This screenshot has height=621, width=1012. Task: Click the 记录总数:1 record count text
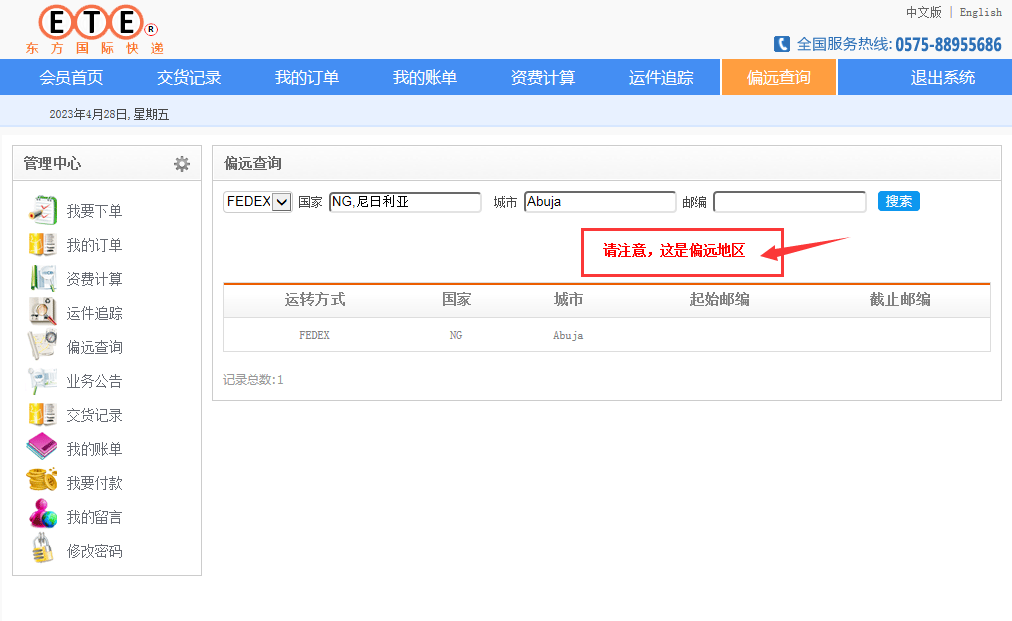point(253,380)
